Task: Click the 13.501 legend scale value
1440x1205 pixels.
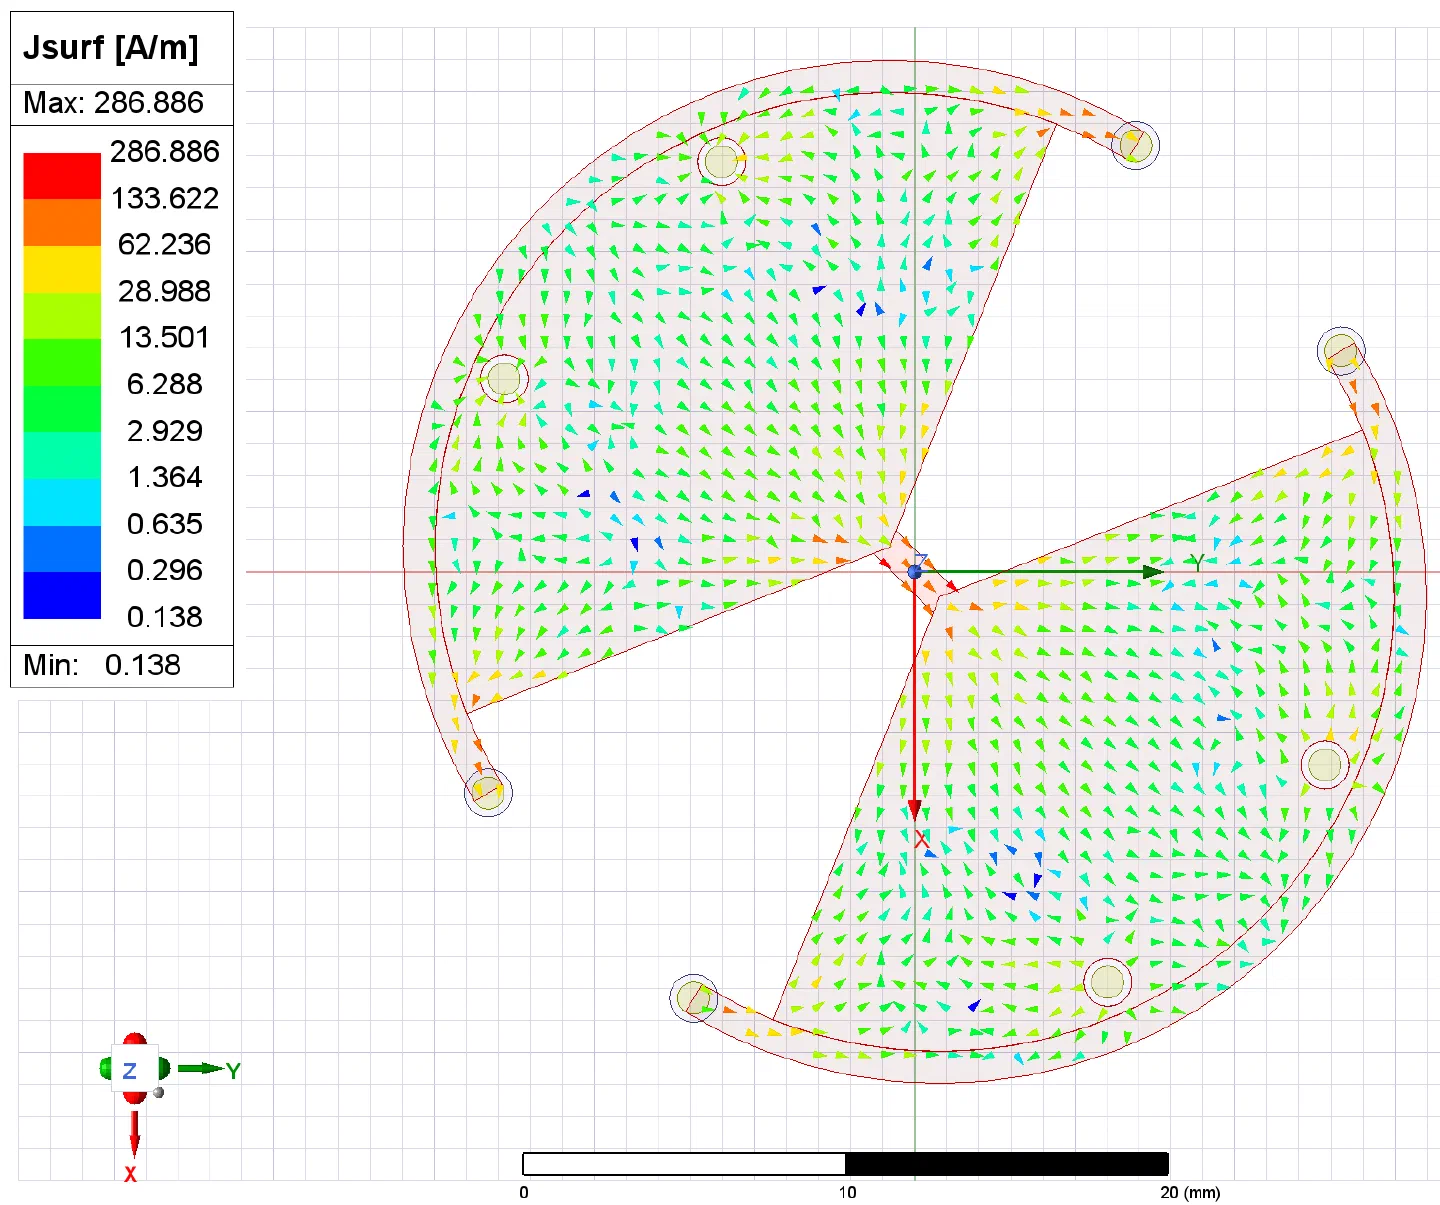Action: (x=165, y=338)
